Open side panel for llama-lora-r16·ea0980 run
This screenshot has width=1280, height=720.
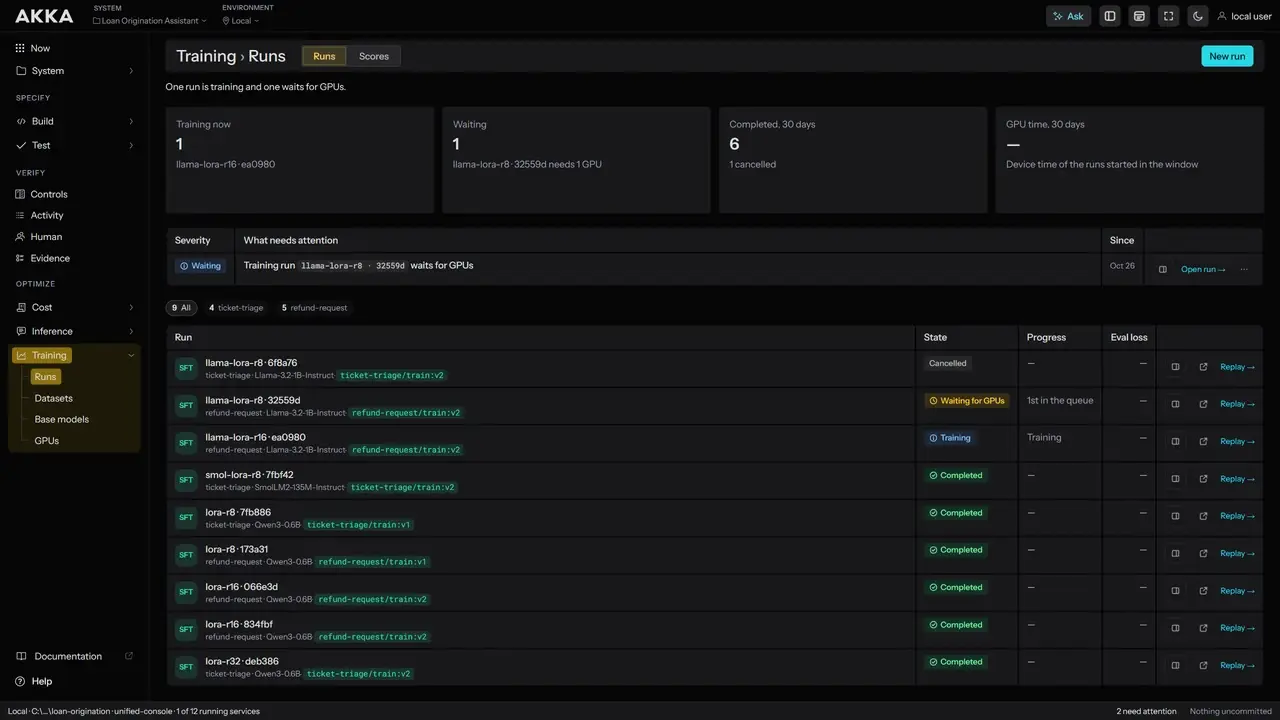click(x=1175, y=442)
